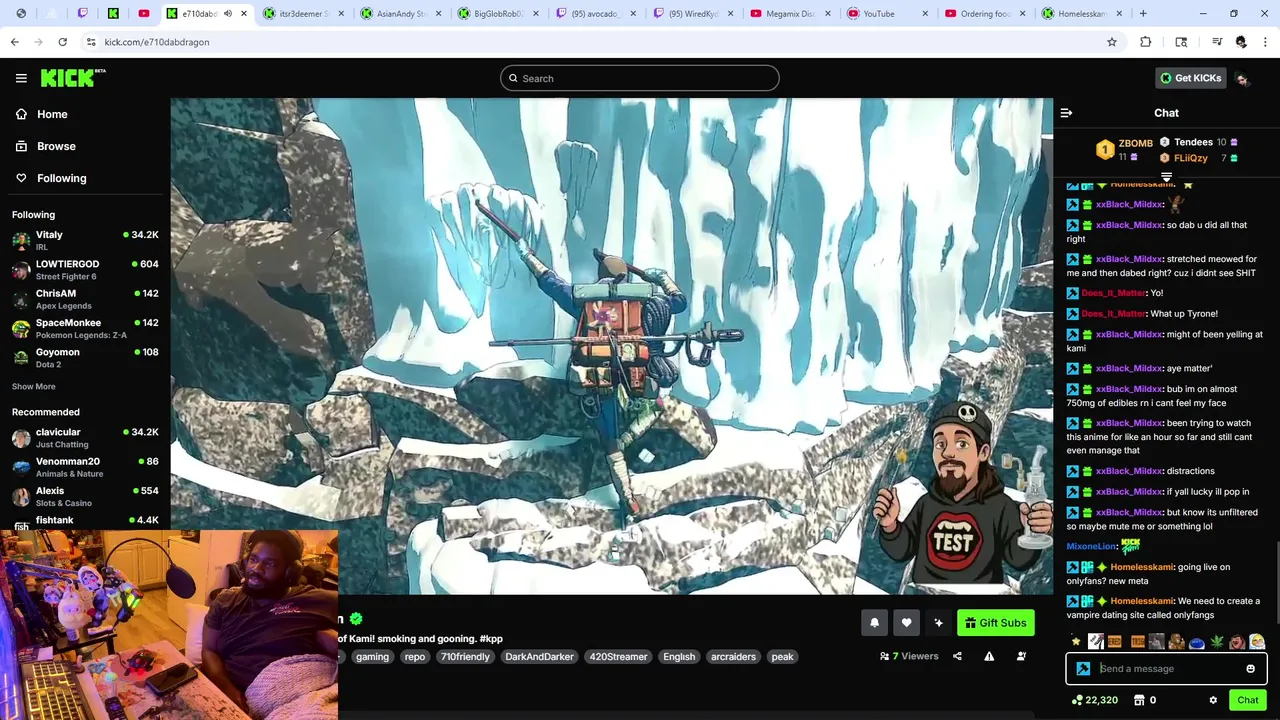Screen dimensions: 1280x720
Task: Focus the Search field
Action: click(x=640, y=78)
